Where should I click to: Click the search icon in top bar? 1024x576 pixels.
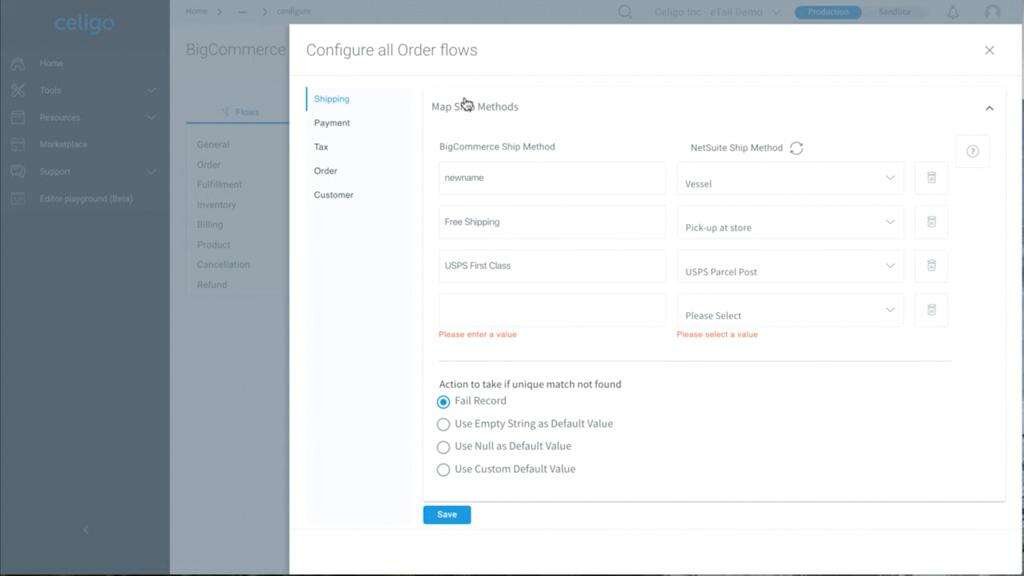[x=625, y=12]
